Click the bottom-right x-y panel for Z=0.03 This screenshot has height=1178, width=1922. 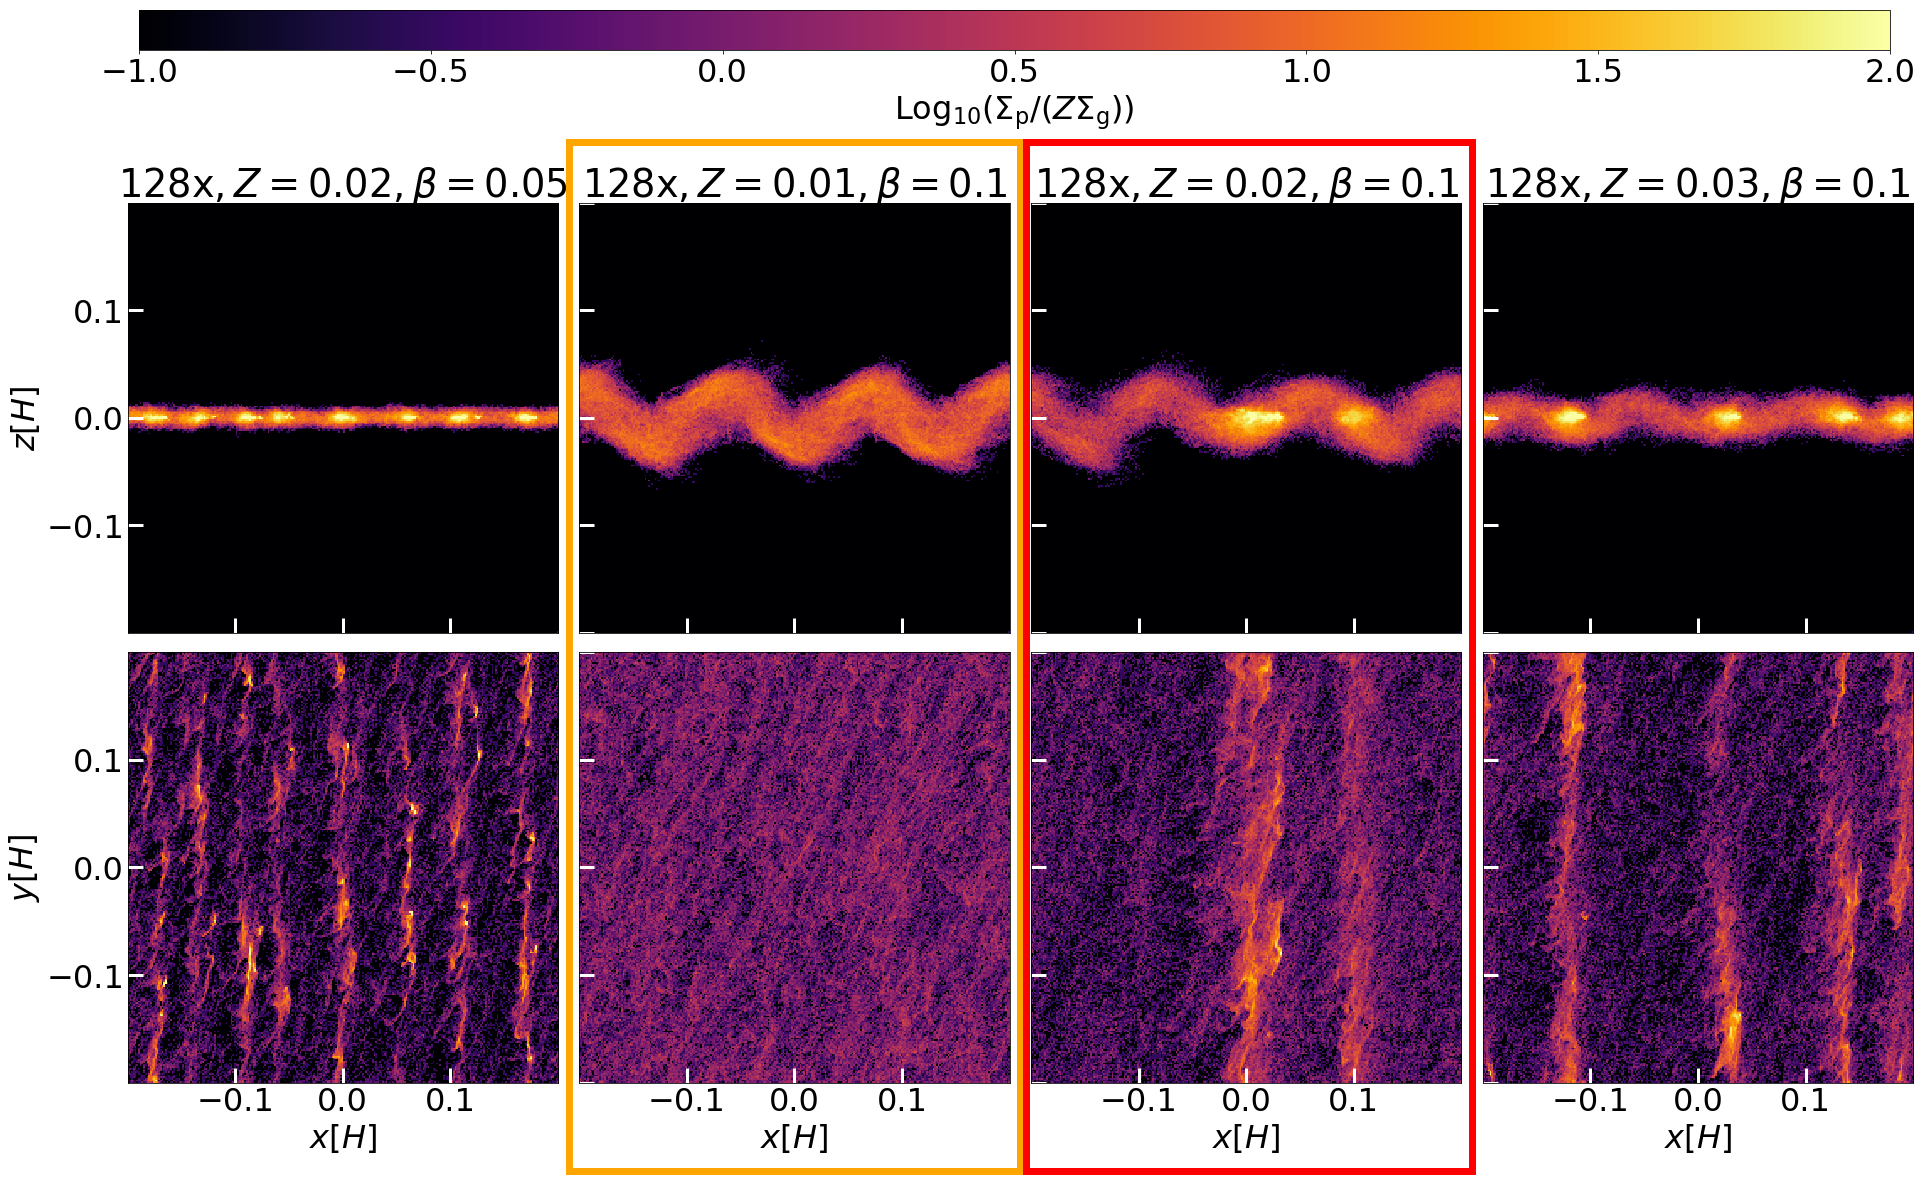click(x=1698, y=868)
